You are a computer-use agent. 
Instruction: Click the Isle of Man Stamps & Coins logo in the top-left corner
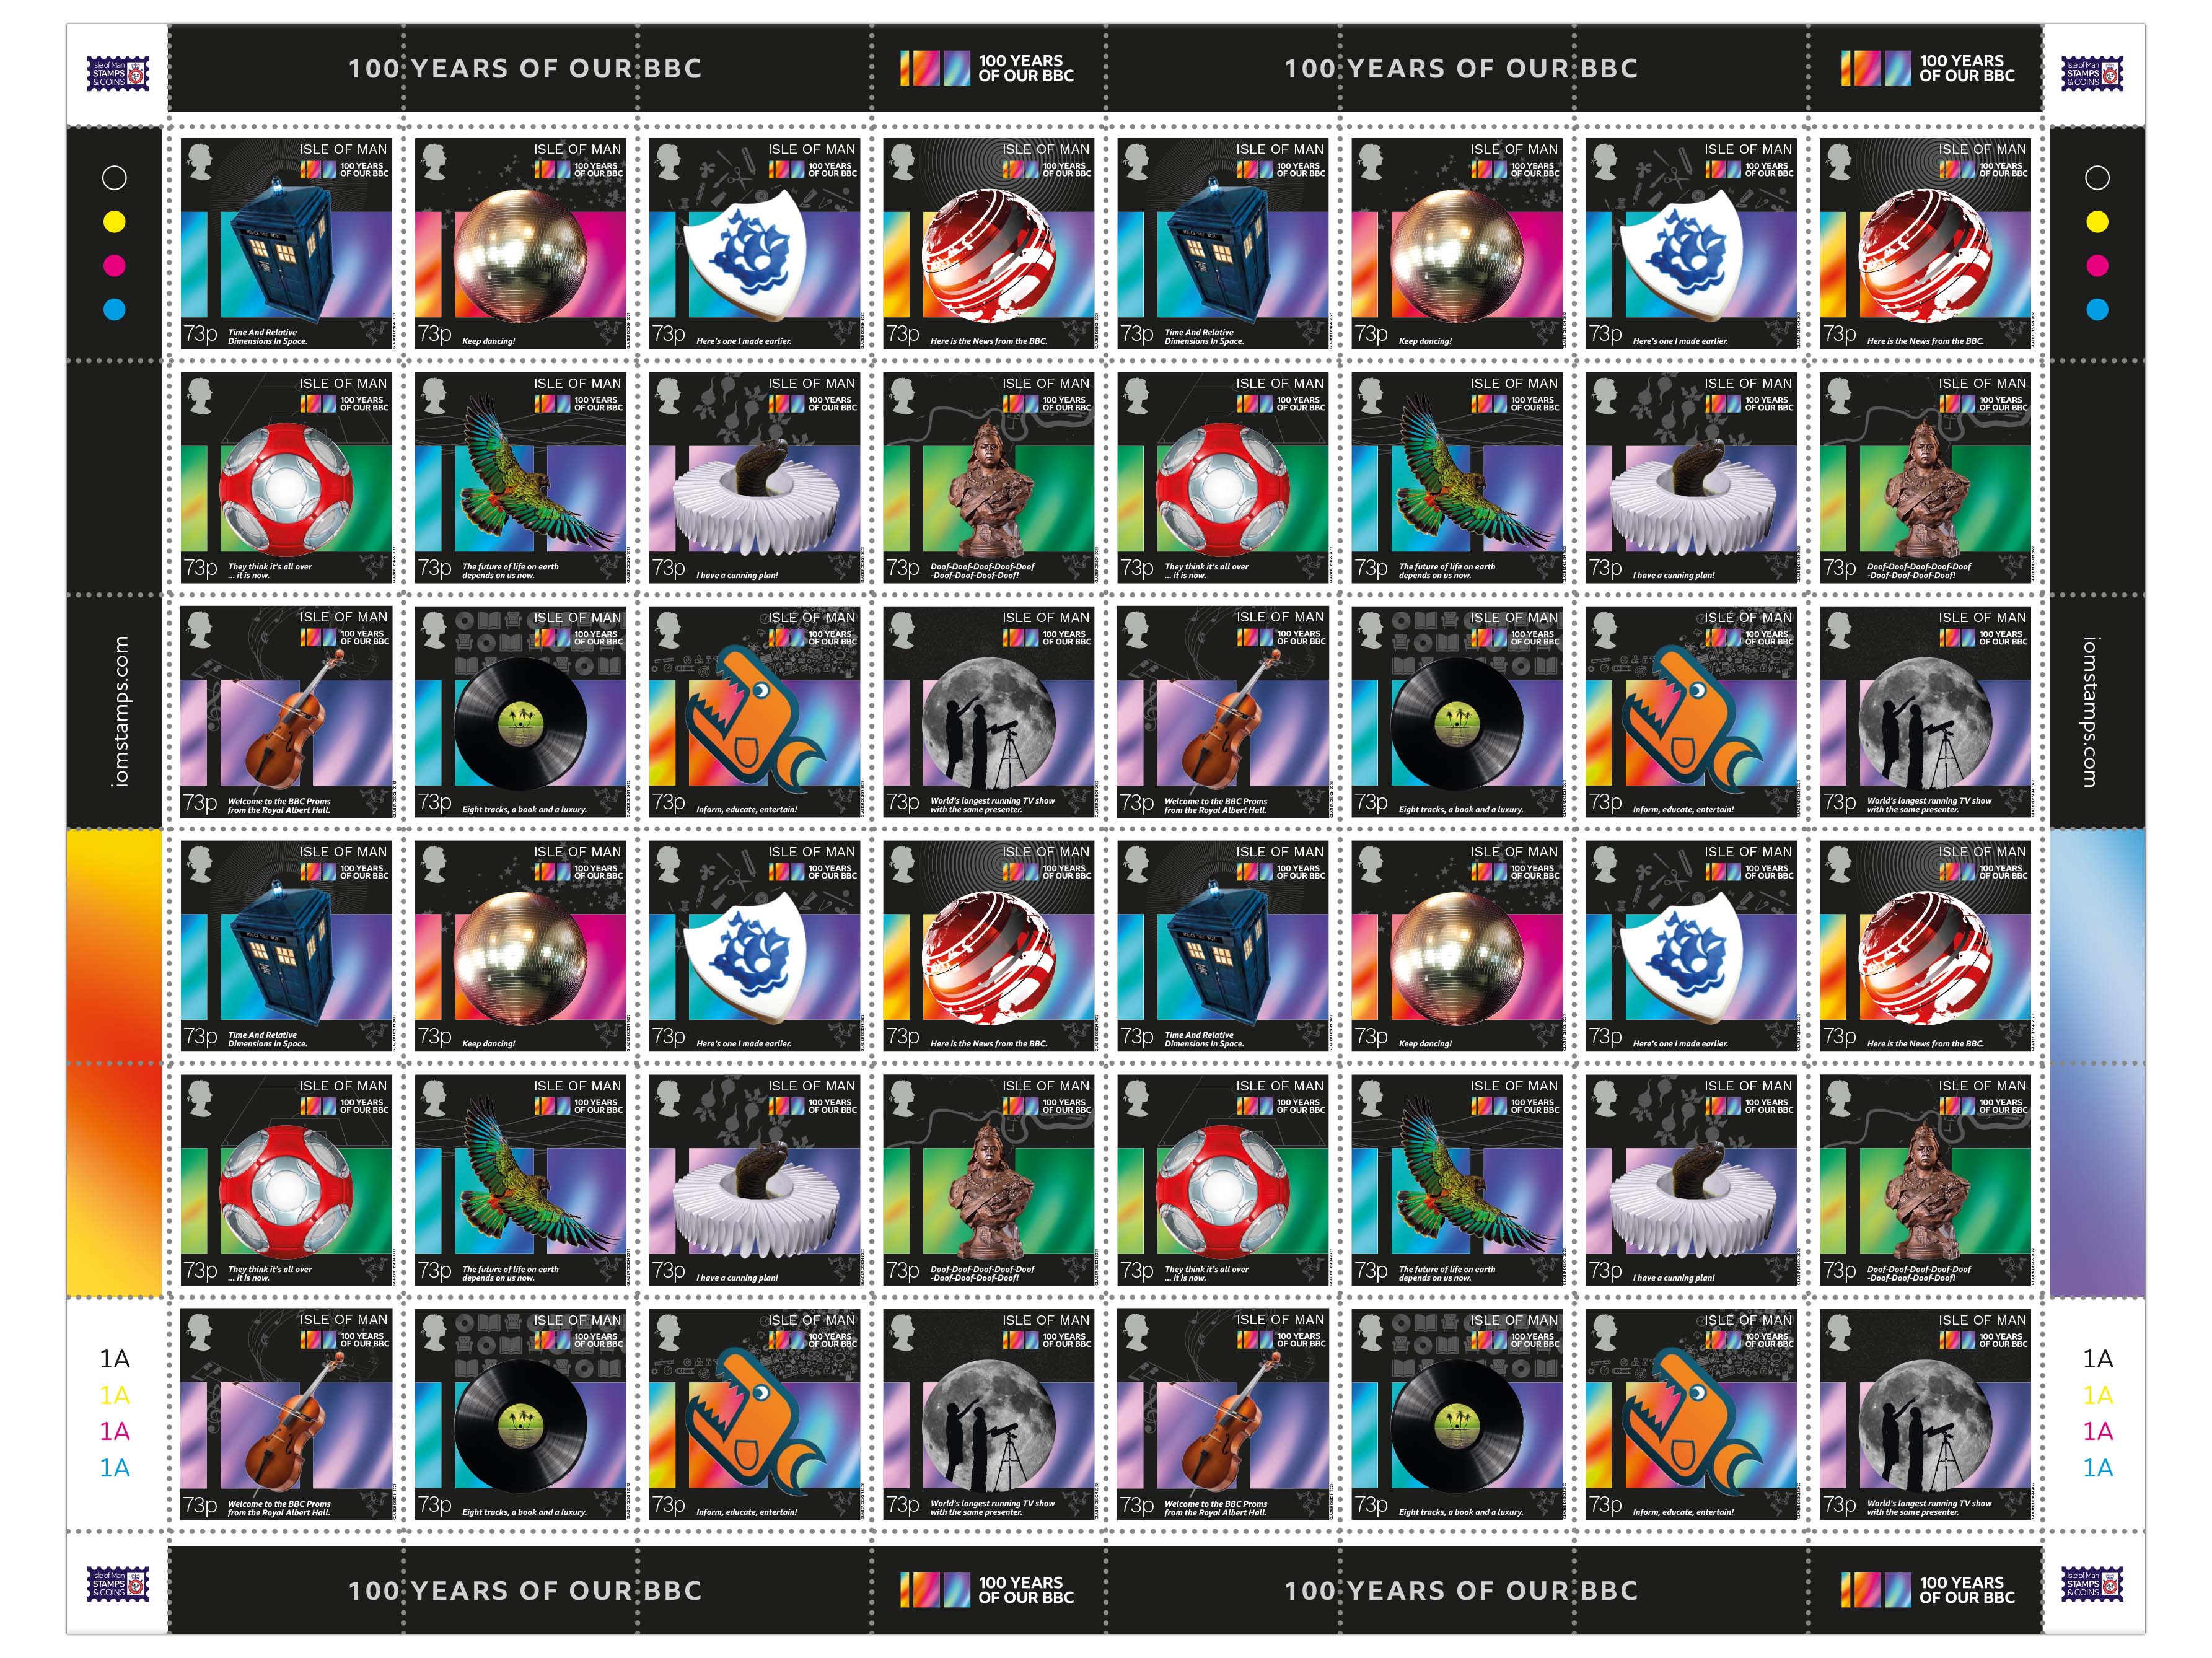(118, 73)
